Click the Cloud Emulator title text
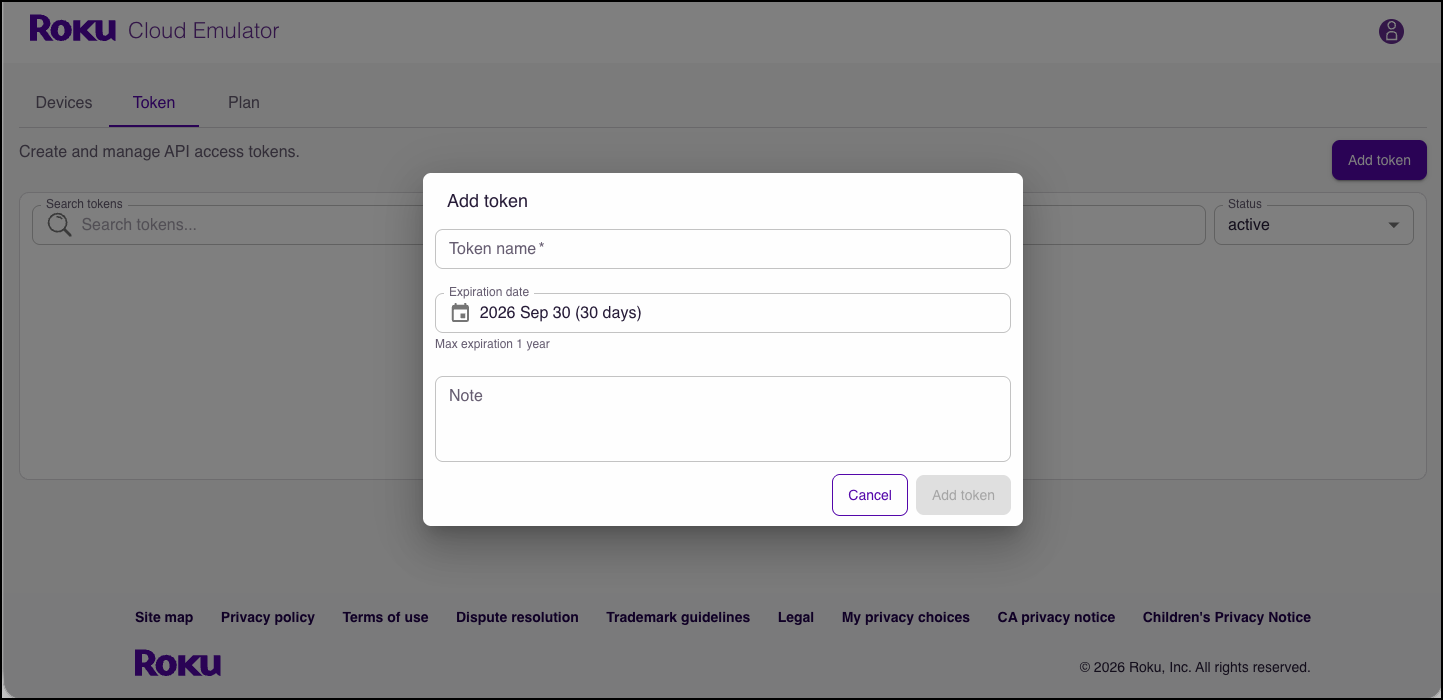 coord(203,31)
